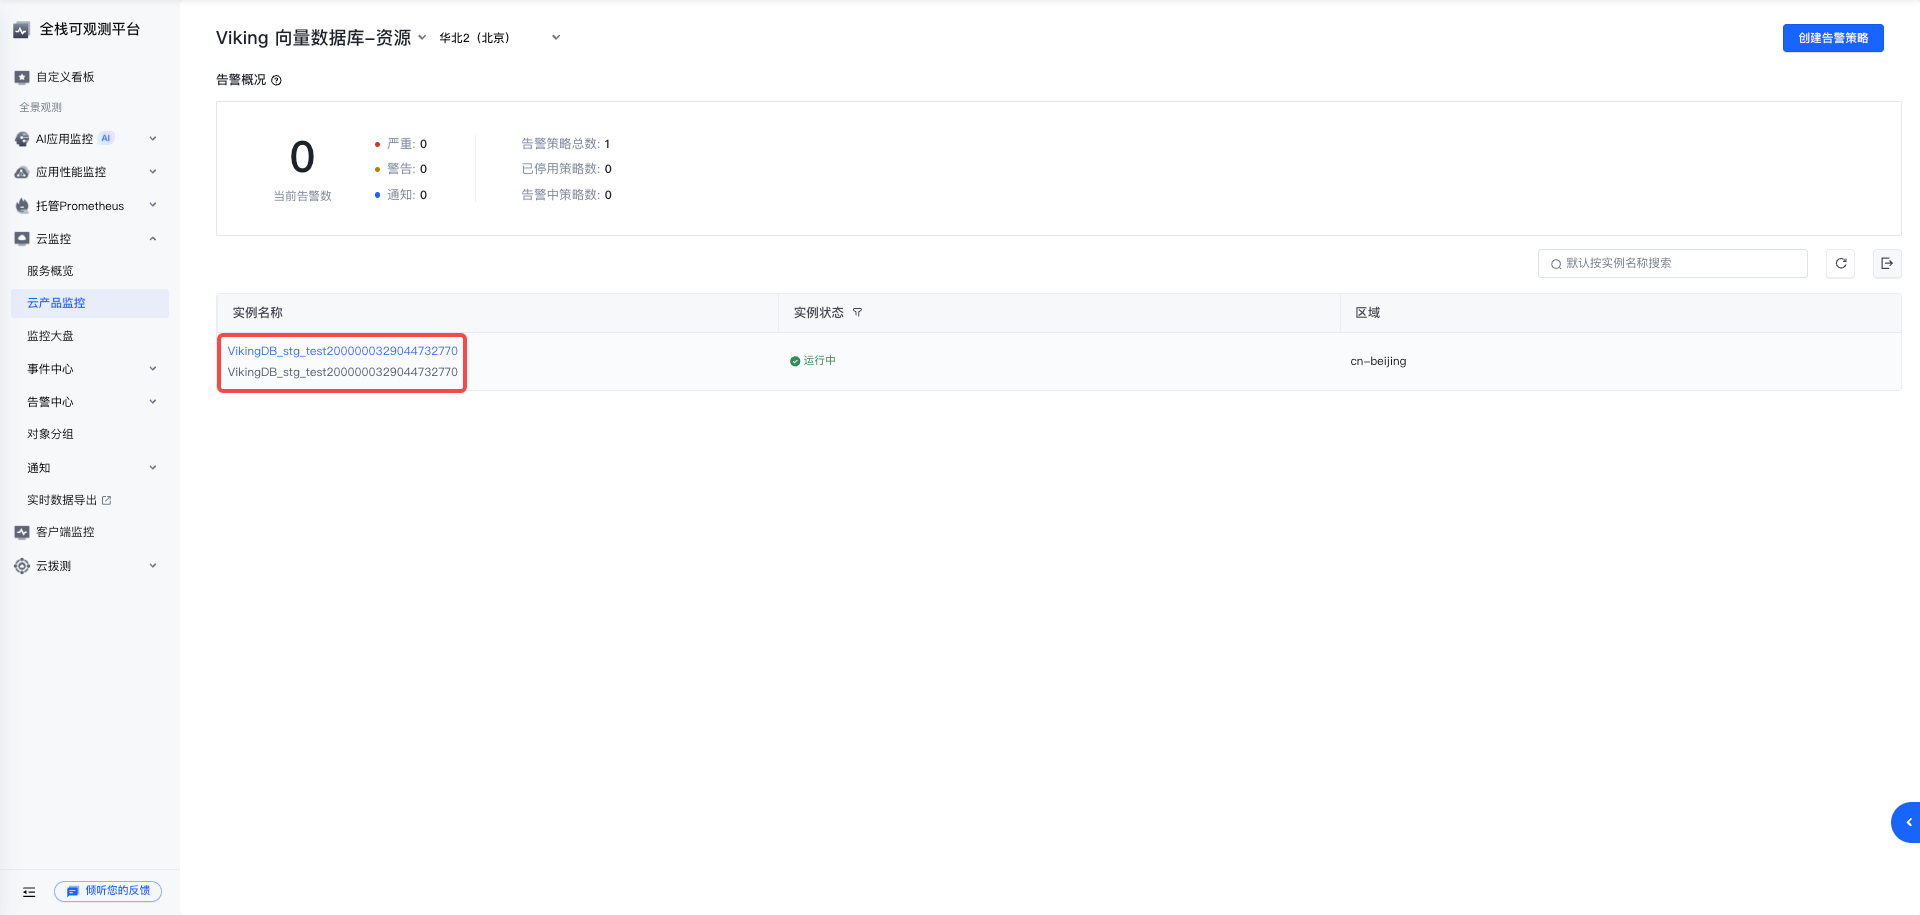The width and height of the screenshot is (1920, 915).
Task: Open the floating blue side panel arrow
Action: click(x=1907, y=822)
